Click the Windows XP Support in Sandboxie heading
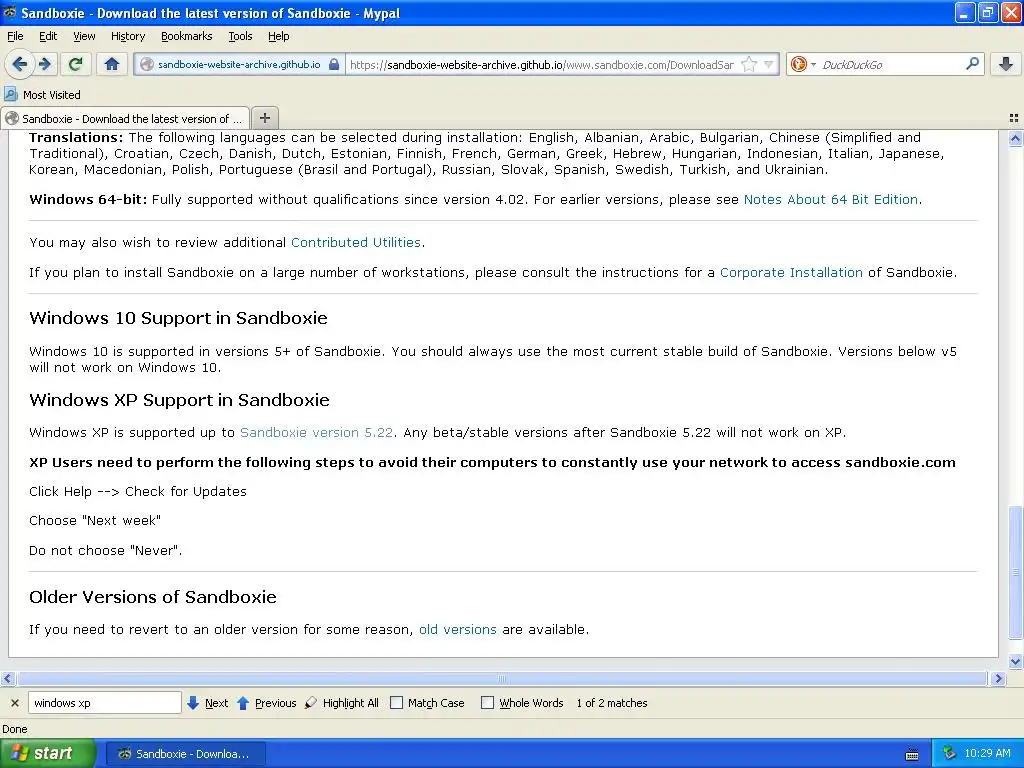 click(180, 400)
